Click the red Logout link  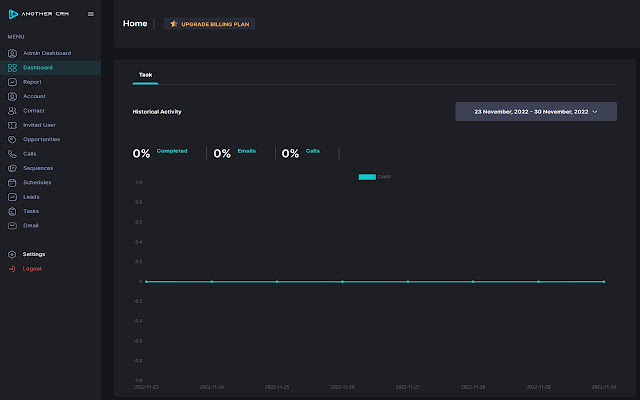pyautogui.click(x=32, y=269)
